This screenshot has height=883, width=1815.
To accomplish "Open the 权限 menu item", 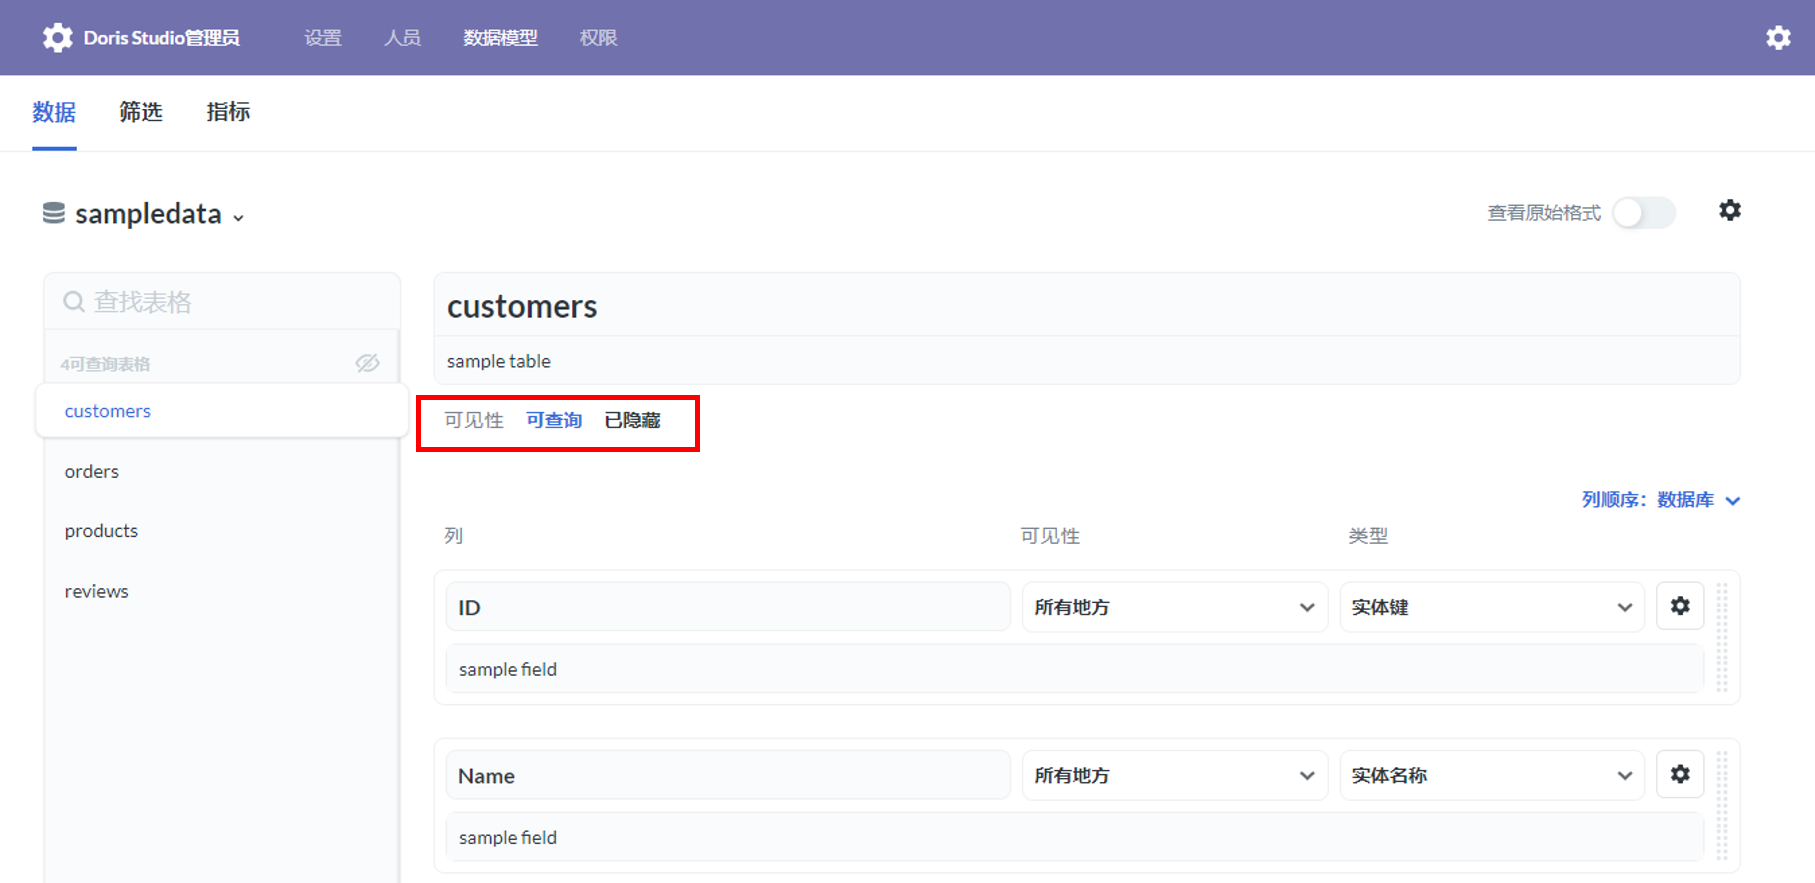I will (x=598, y=38).
